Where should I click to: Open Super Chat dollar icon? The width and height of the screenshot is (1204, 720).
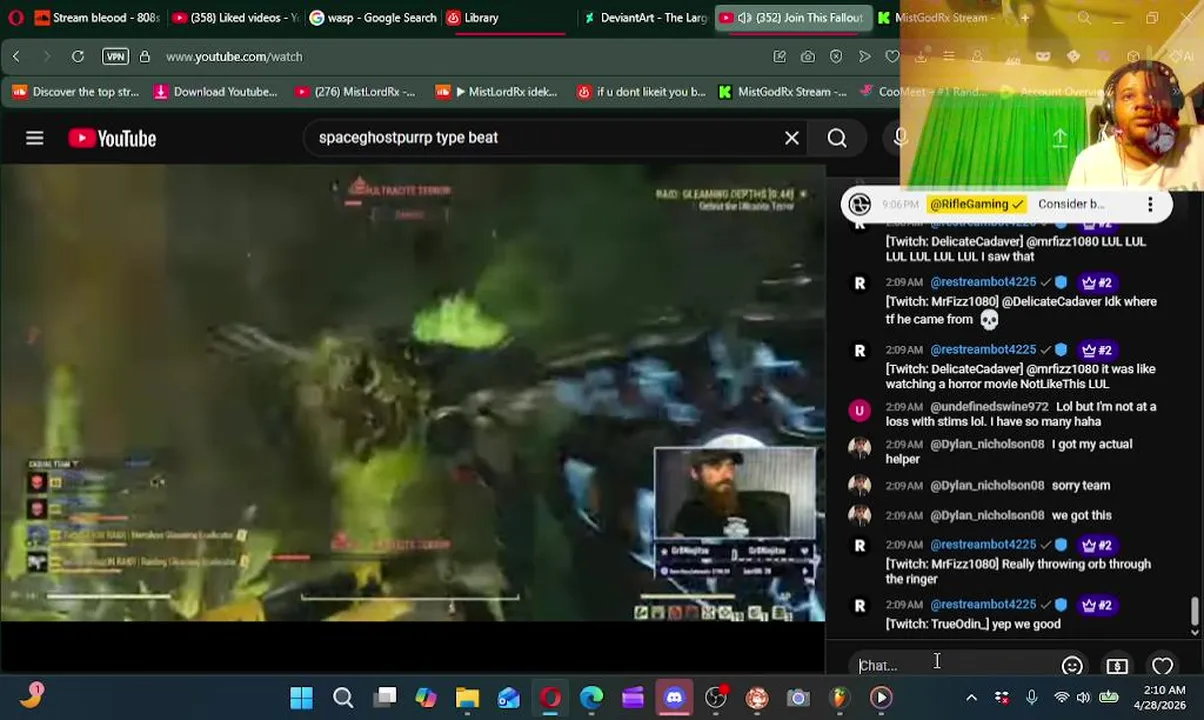click(1117, 666)
